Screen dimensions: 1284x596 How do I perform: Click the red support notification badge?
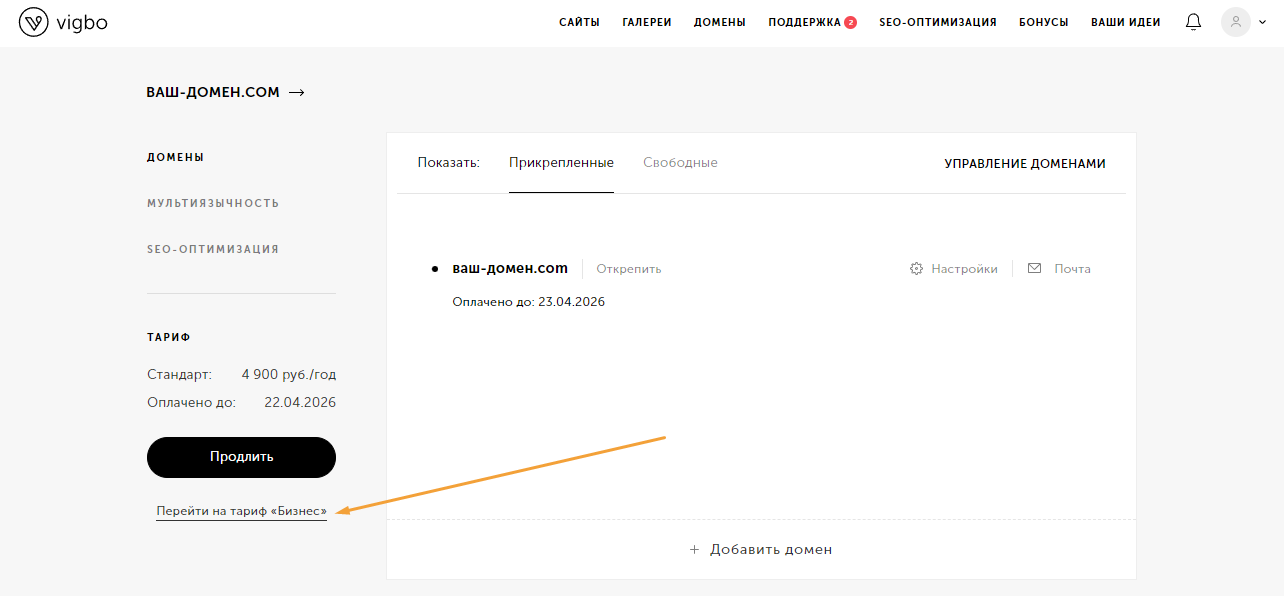(850, 22)
